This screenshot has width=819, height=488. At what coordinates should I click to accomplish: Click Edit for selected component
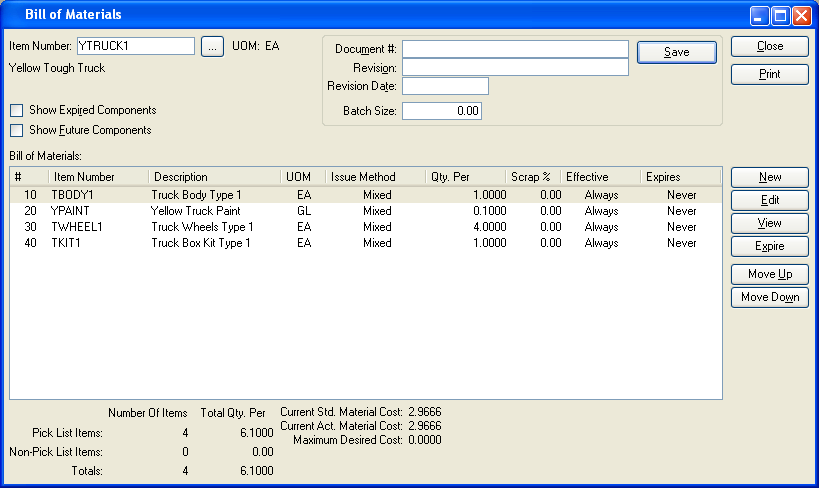(769, 200)
